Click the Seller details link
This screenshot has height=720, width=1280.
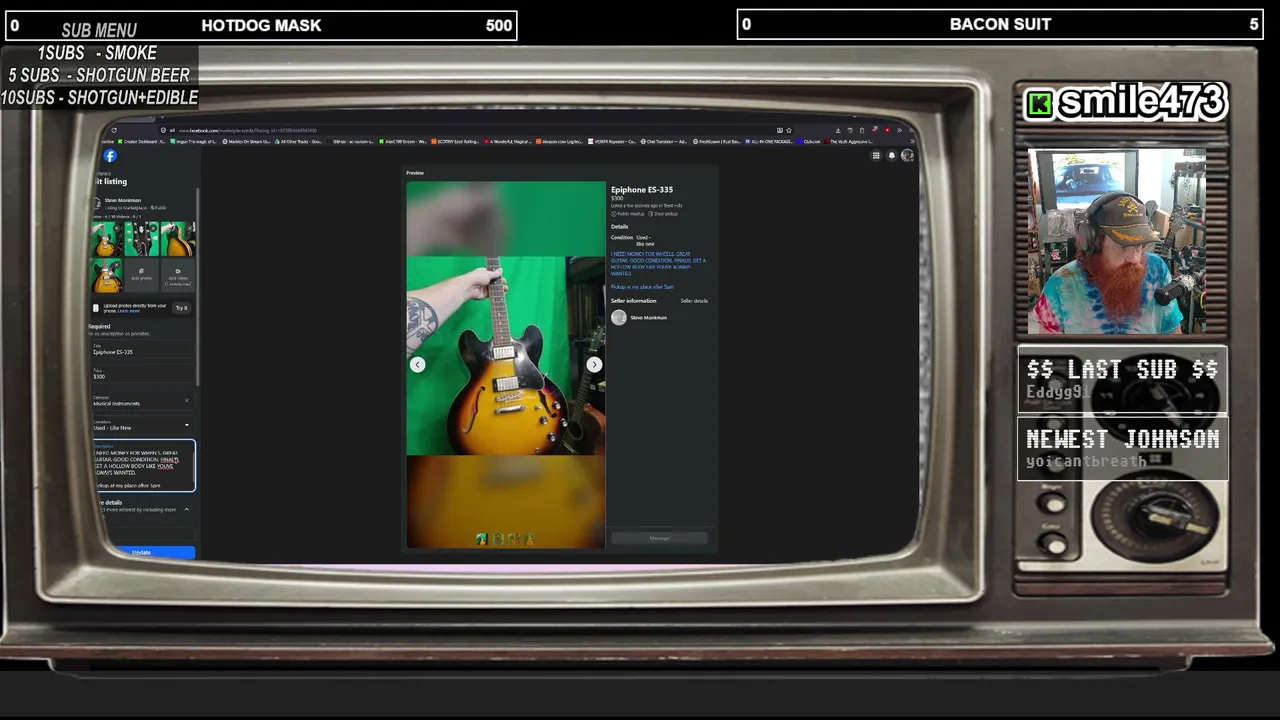(x=694, y=301)
